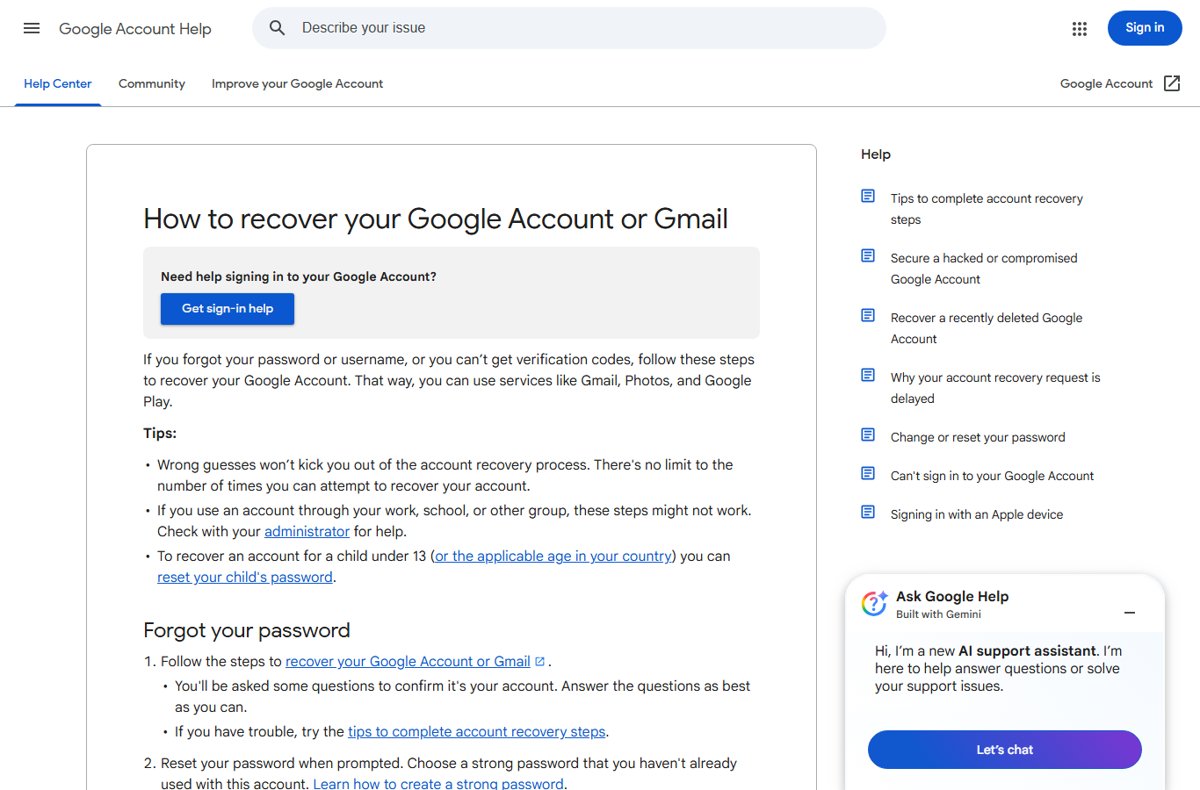This screenshot has width=1200, height=790.
Task: Open recover your Google Account or Gmail link
Action: (x=408, y=661)
